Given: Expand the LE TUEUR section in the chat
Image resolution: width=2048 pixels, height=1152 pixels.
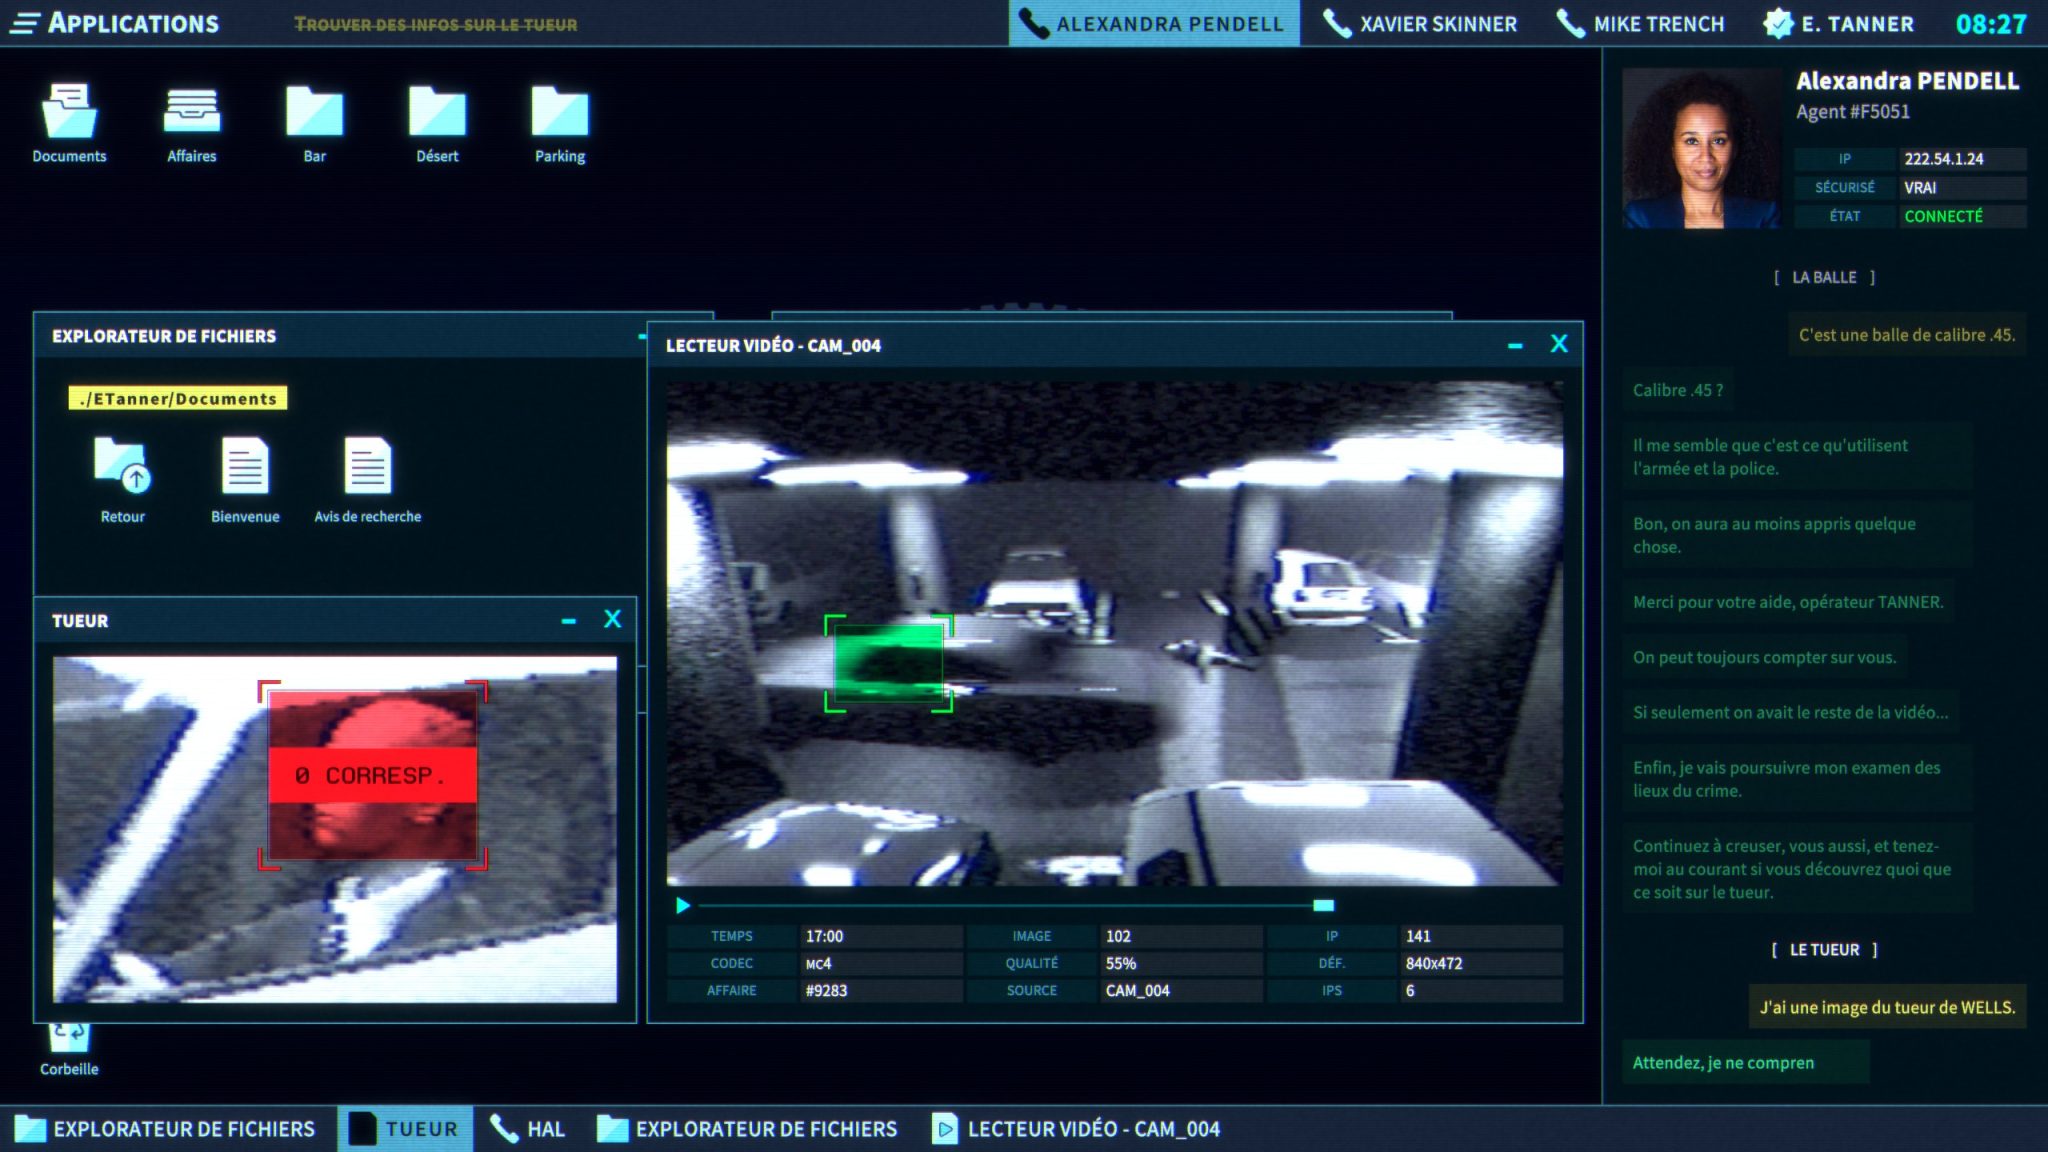Looking at the screenshot, I should (1826, 950).
